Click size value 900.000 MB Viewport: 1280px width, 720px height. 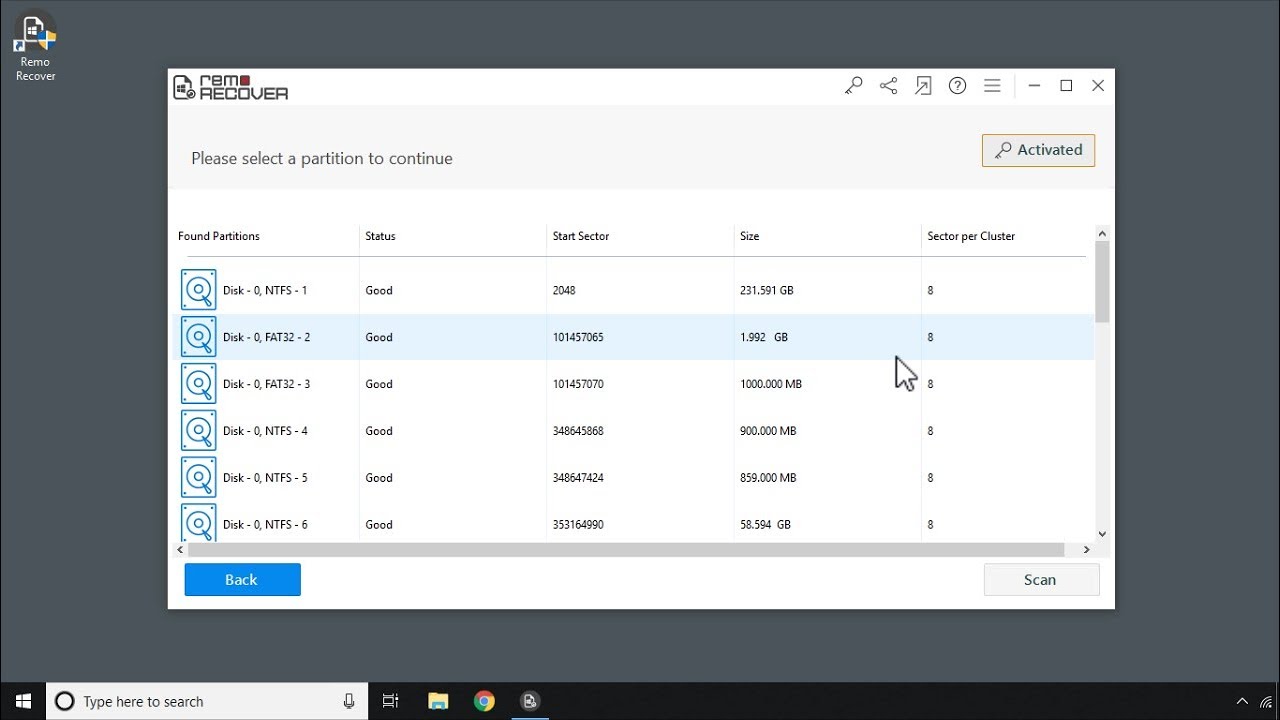click(768, 431)
